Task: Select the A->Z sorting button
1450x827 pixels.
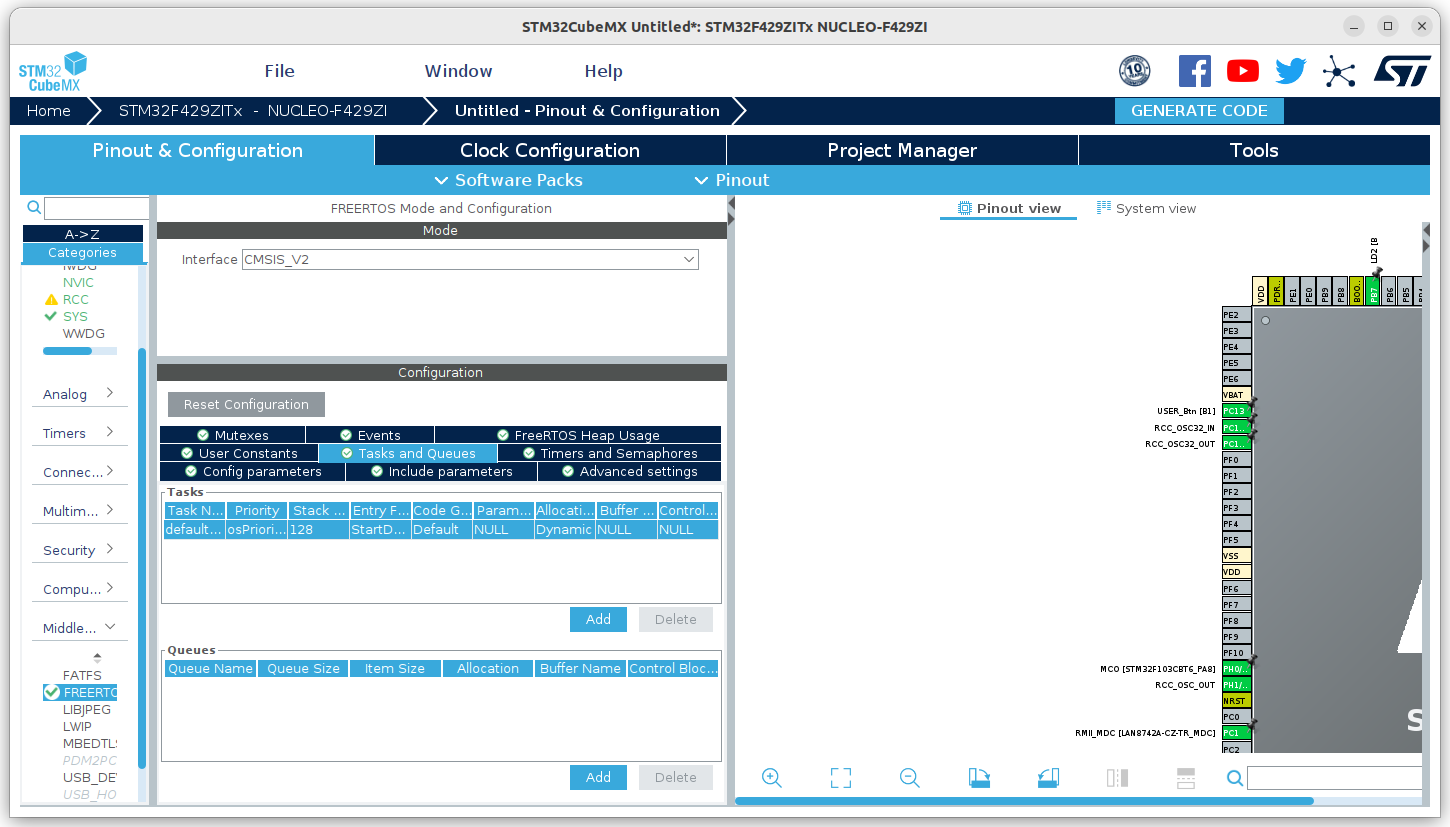Action: [83, 234]
